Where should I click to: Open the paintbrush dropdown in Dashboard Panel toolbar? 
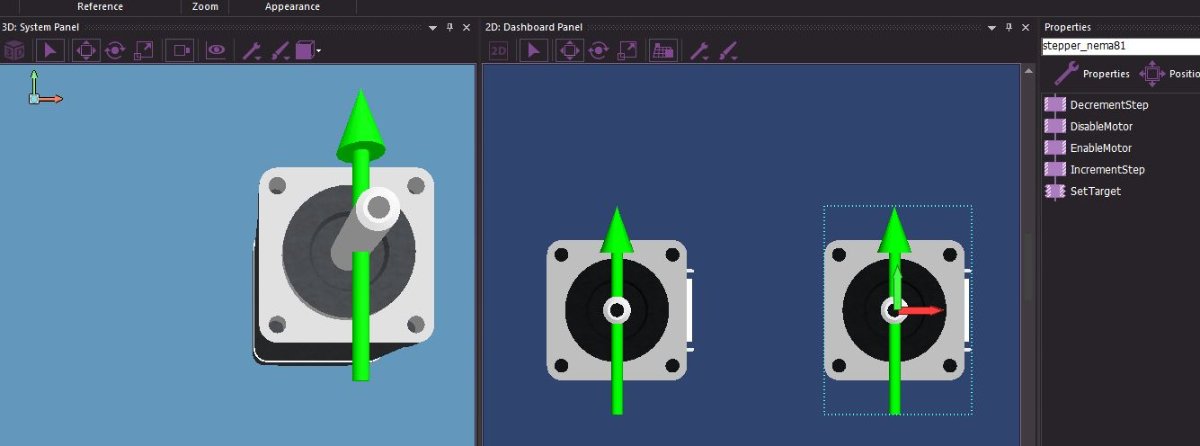click(729, 50)
